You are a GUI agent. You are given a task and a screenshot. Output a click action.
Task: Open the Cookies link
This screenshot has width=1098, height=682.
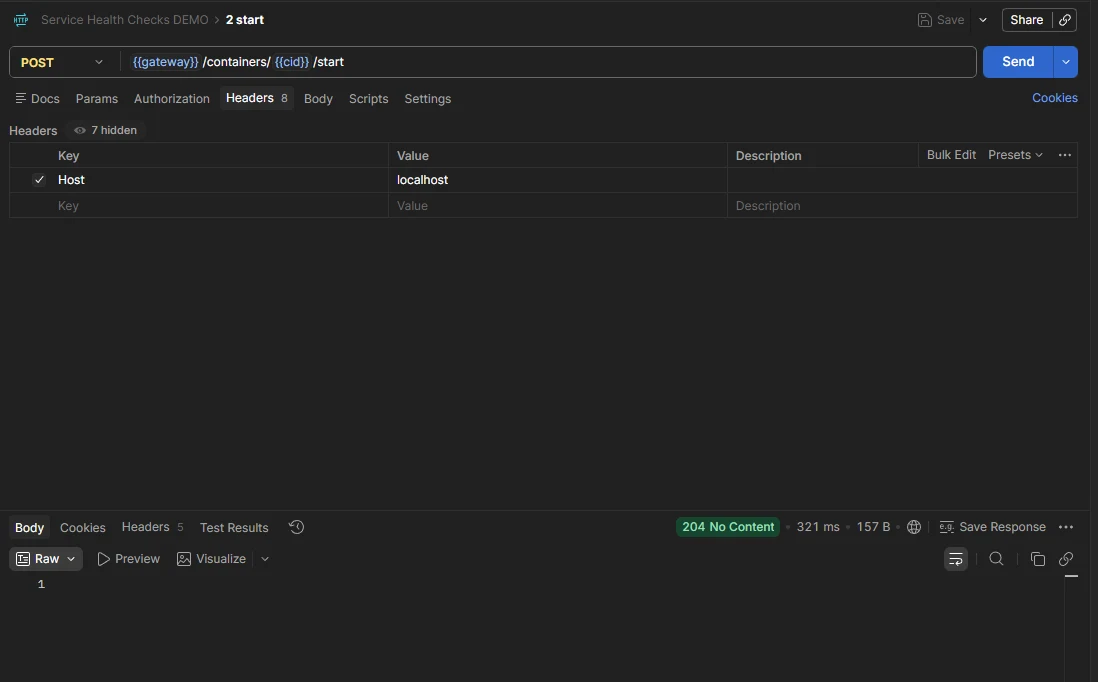[x=1055, y=98]
